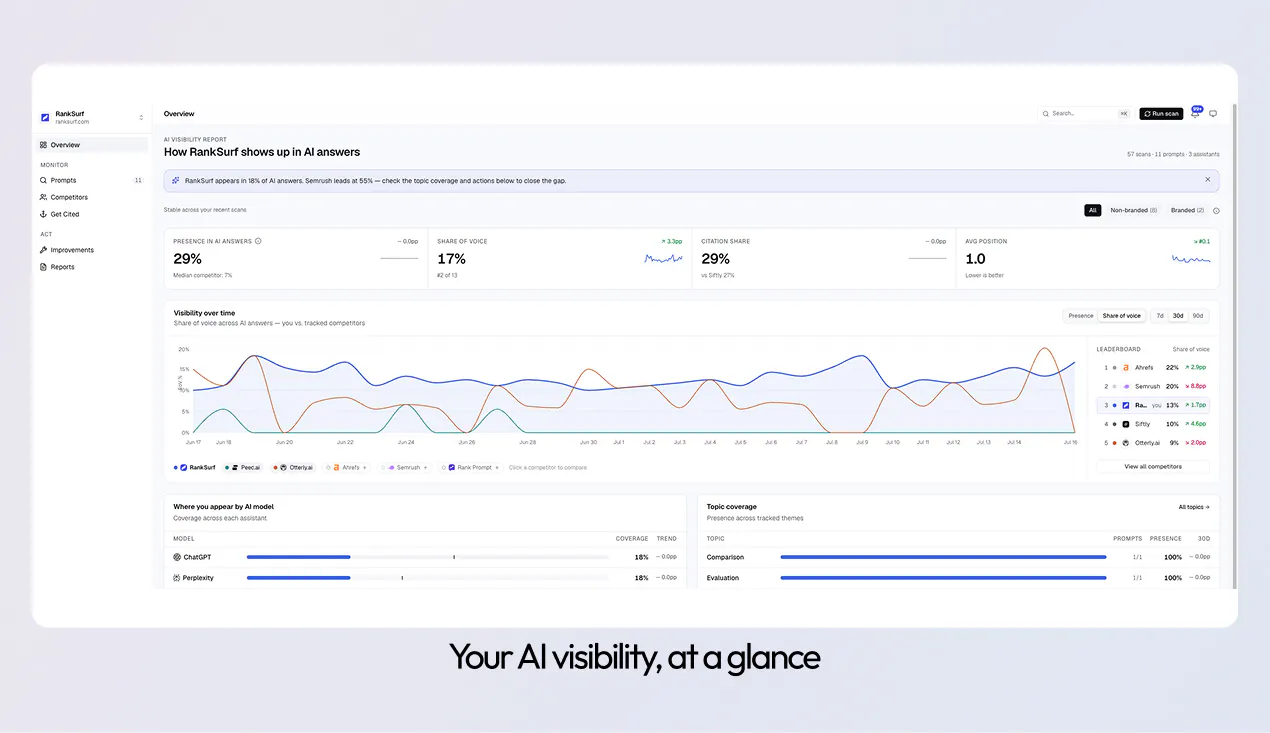
Task: Toggle Peec.ai series in chart legend
Action: [243, 467]
